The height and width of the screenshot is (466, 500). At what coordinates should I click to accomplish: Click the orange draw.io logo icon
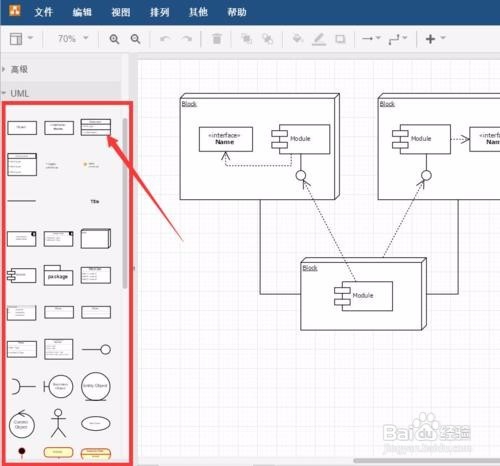click(x=14, y=10)
